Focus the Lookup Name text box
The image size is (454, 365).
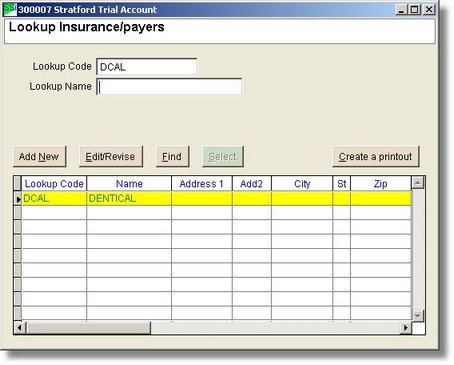(x=169, y=87)
